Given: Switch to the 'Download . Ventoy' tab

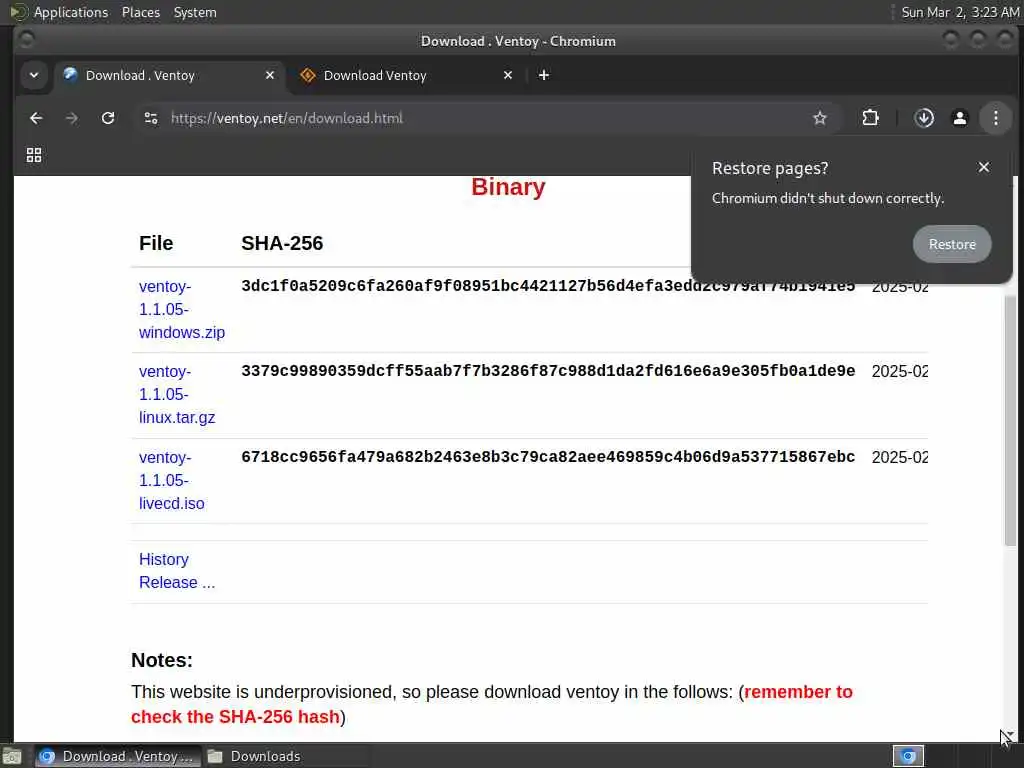Looking at the screenshot, I should click(x=168, y=75).
